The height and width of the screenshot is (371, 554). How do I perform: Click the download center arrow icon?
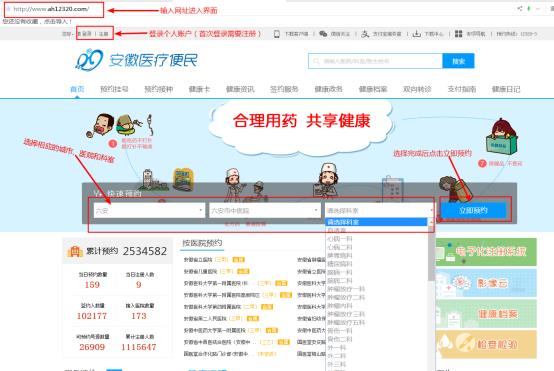417,34
